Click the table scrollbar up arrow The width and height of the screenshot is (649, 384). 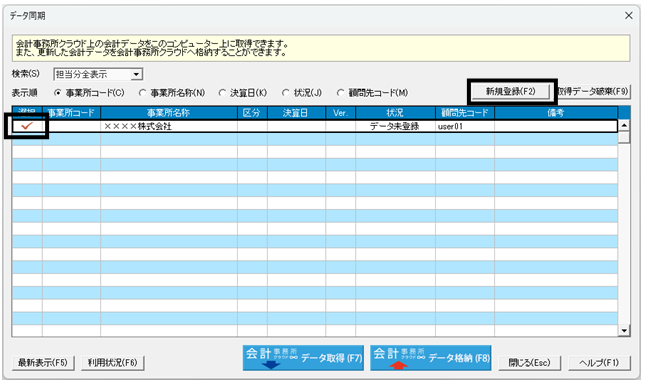(624, 125)
